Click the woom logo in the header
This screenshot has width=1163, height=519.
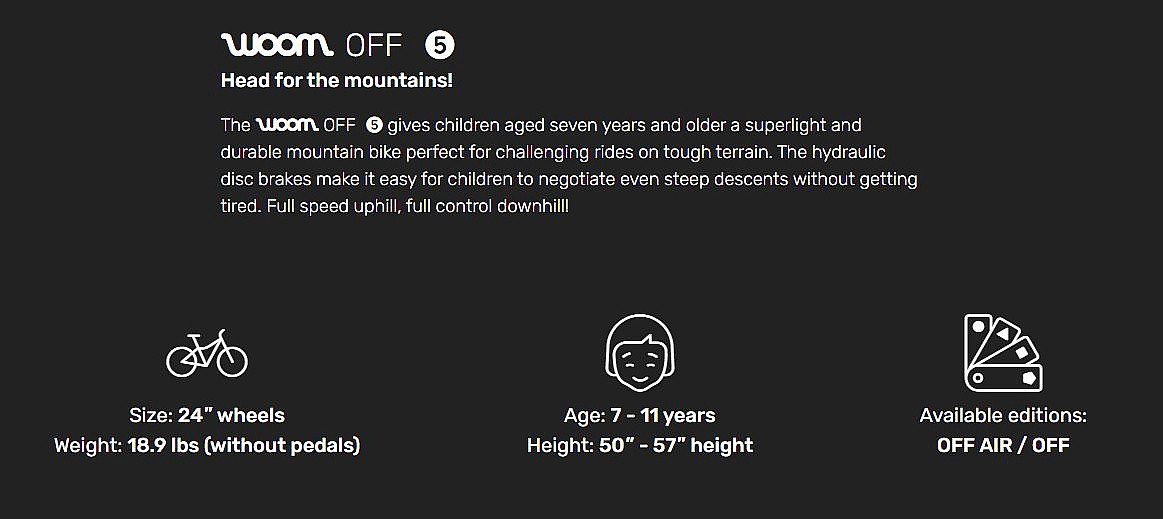coord(277,45)
